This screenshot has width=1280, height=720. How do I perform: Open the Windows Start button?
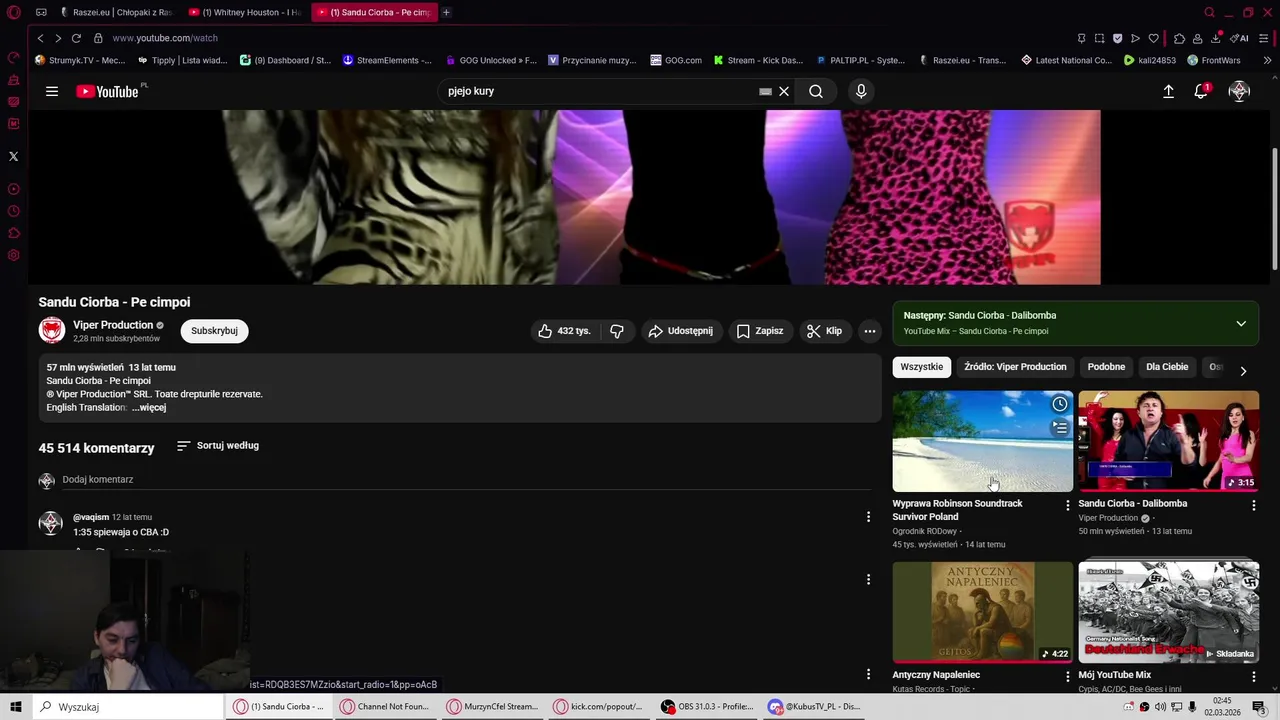tap(16, 707)
